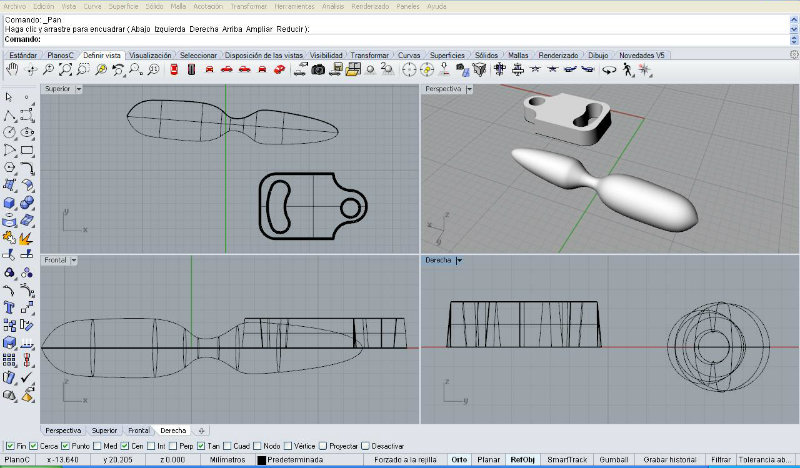Switch to the Visualización toolbar tab

click(151, 56)
